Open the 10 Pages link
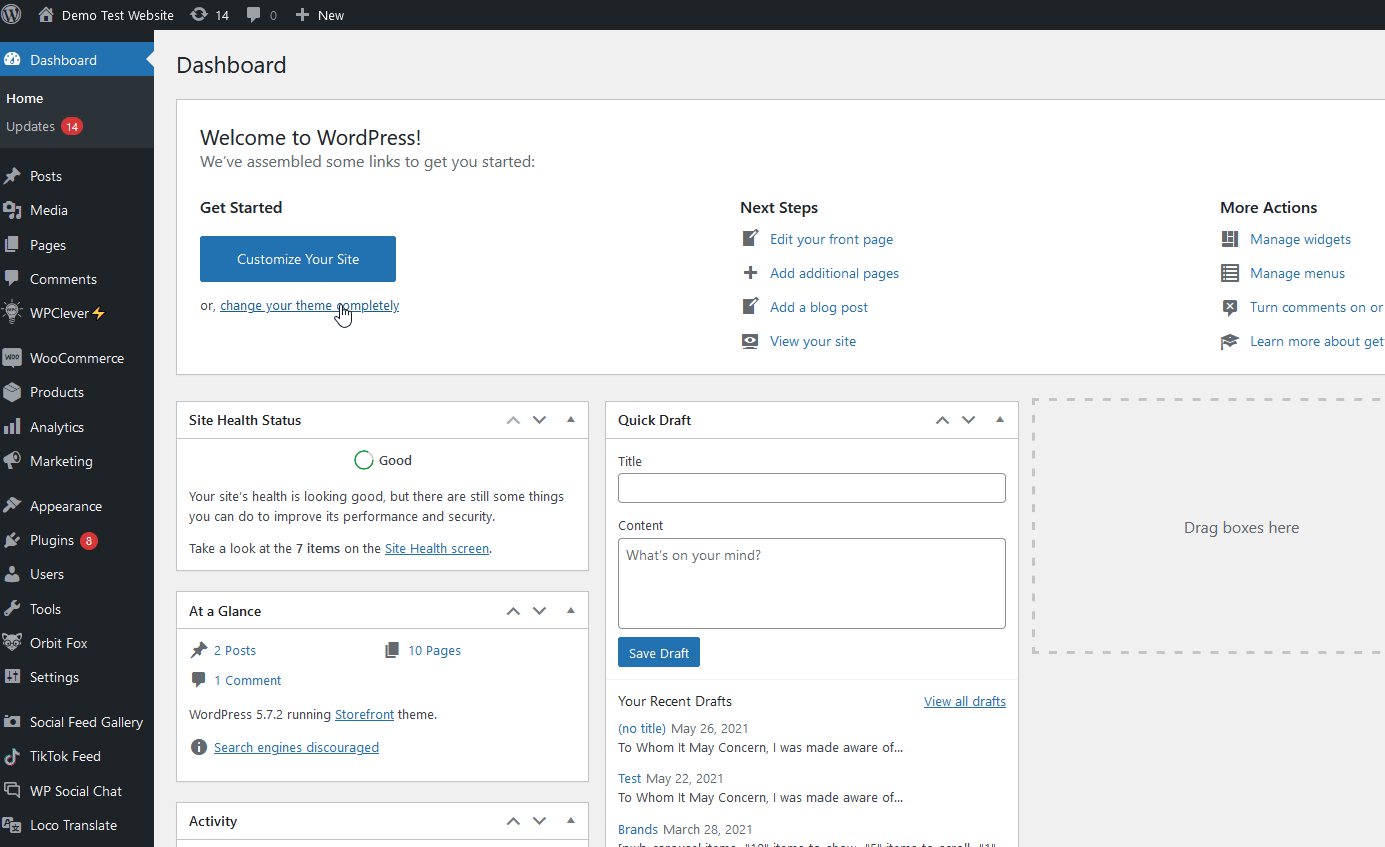Image resolution: width=1385 pixels, height=847 pixels. (435, 650)
